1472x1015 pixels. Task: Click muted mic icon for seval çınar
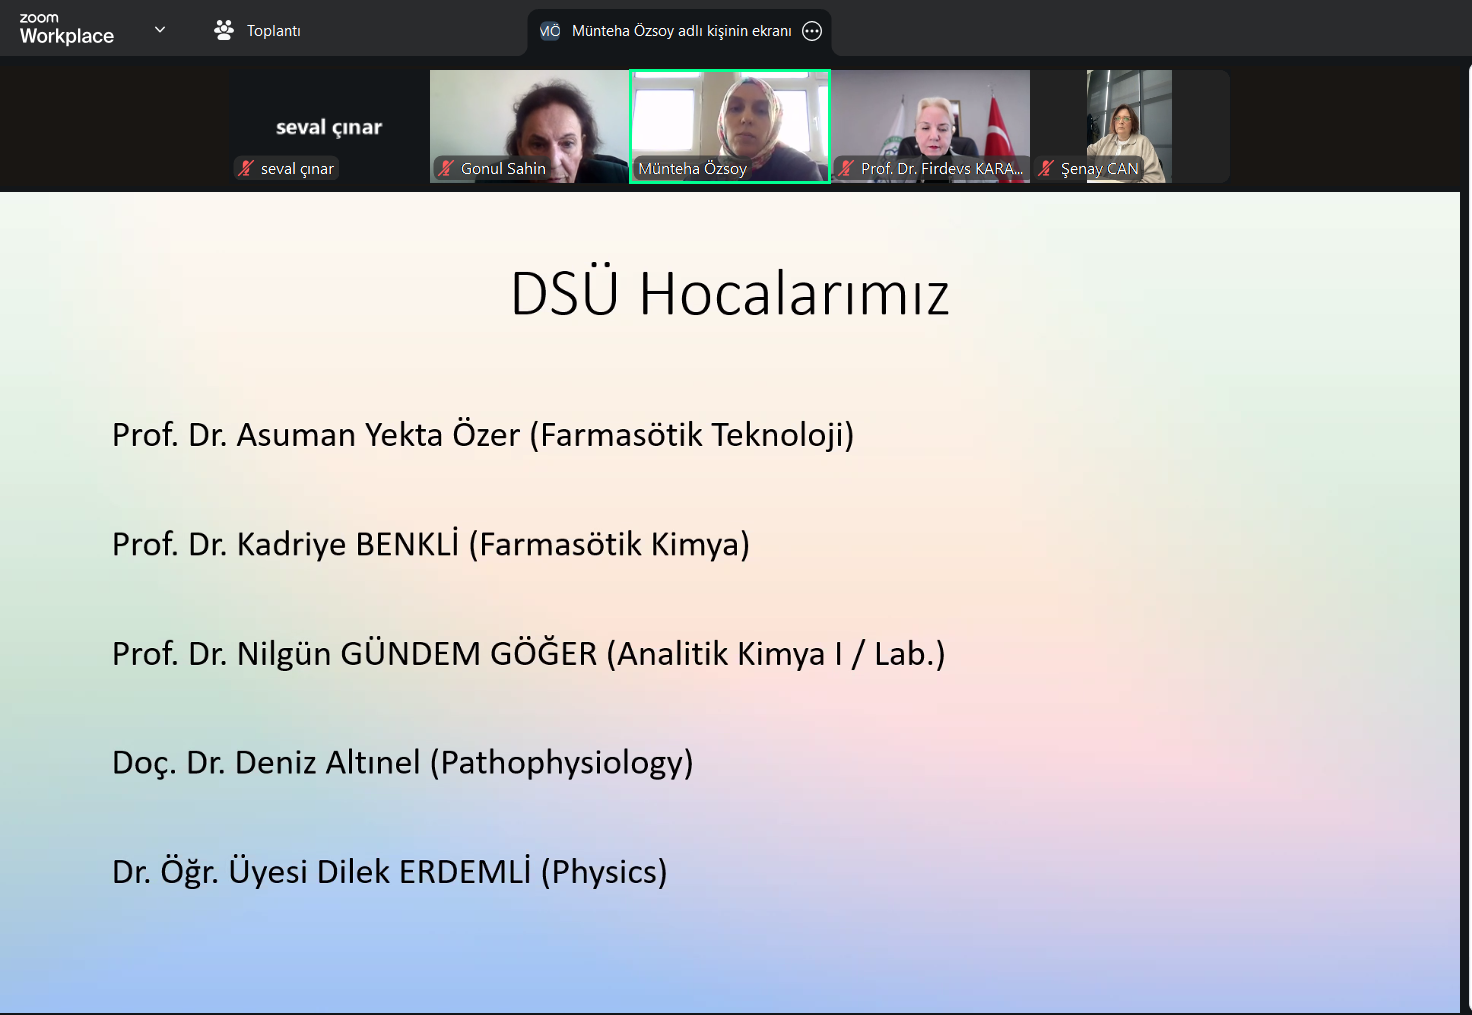246,168
